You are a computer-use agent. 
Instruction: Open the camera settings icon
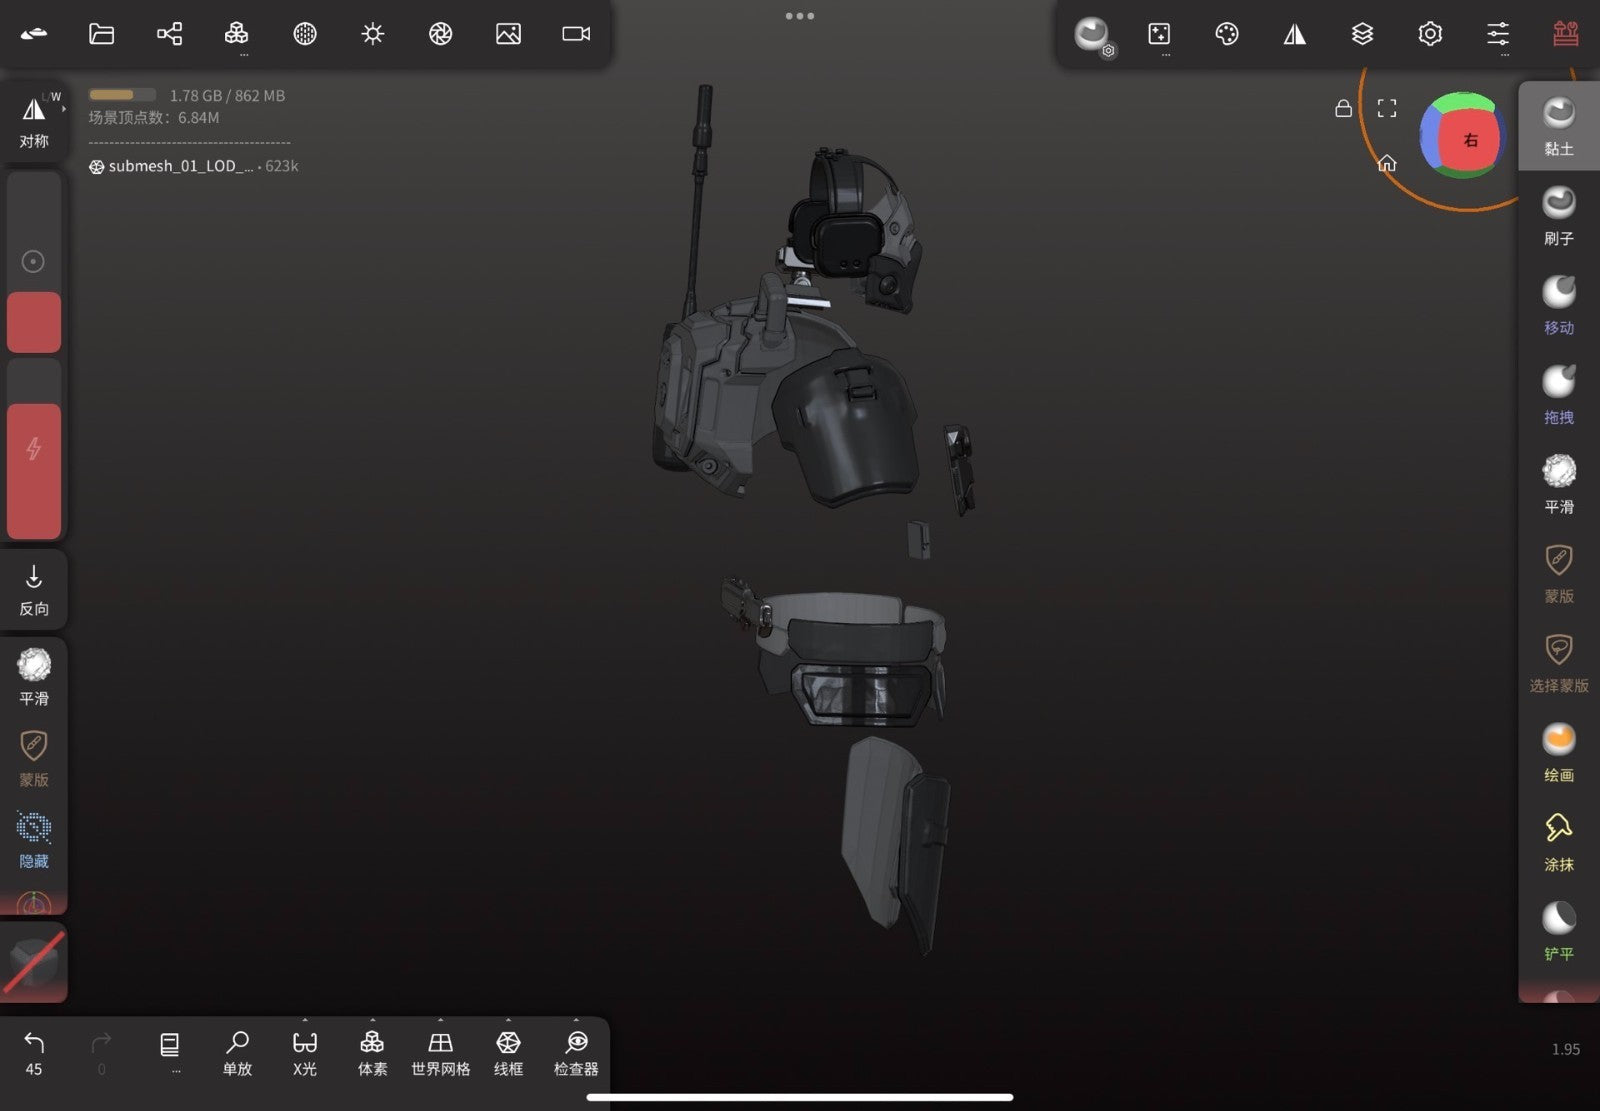pyautogui.click(x=576, y=34)
